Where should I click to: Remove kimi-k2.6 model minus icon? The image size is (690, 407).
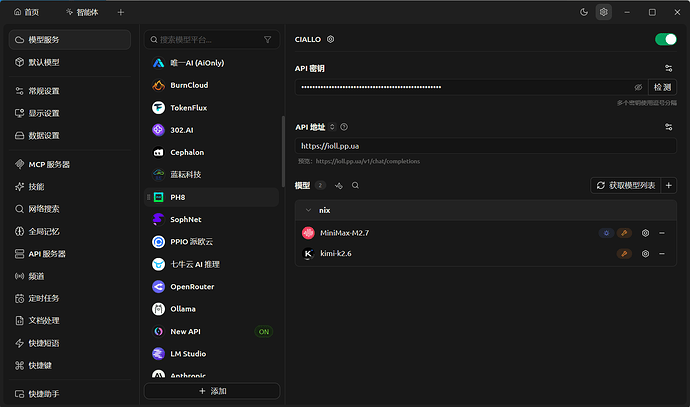(x=662, y=253)
